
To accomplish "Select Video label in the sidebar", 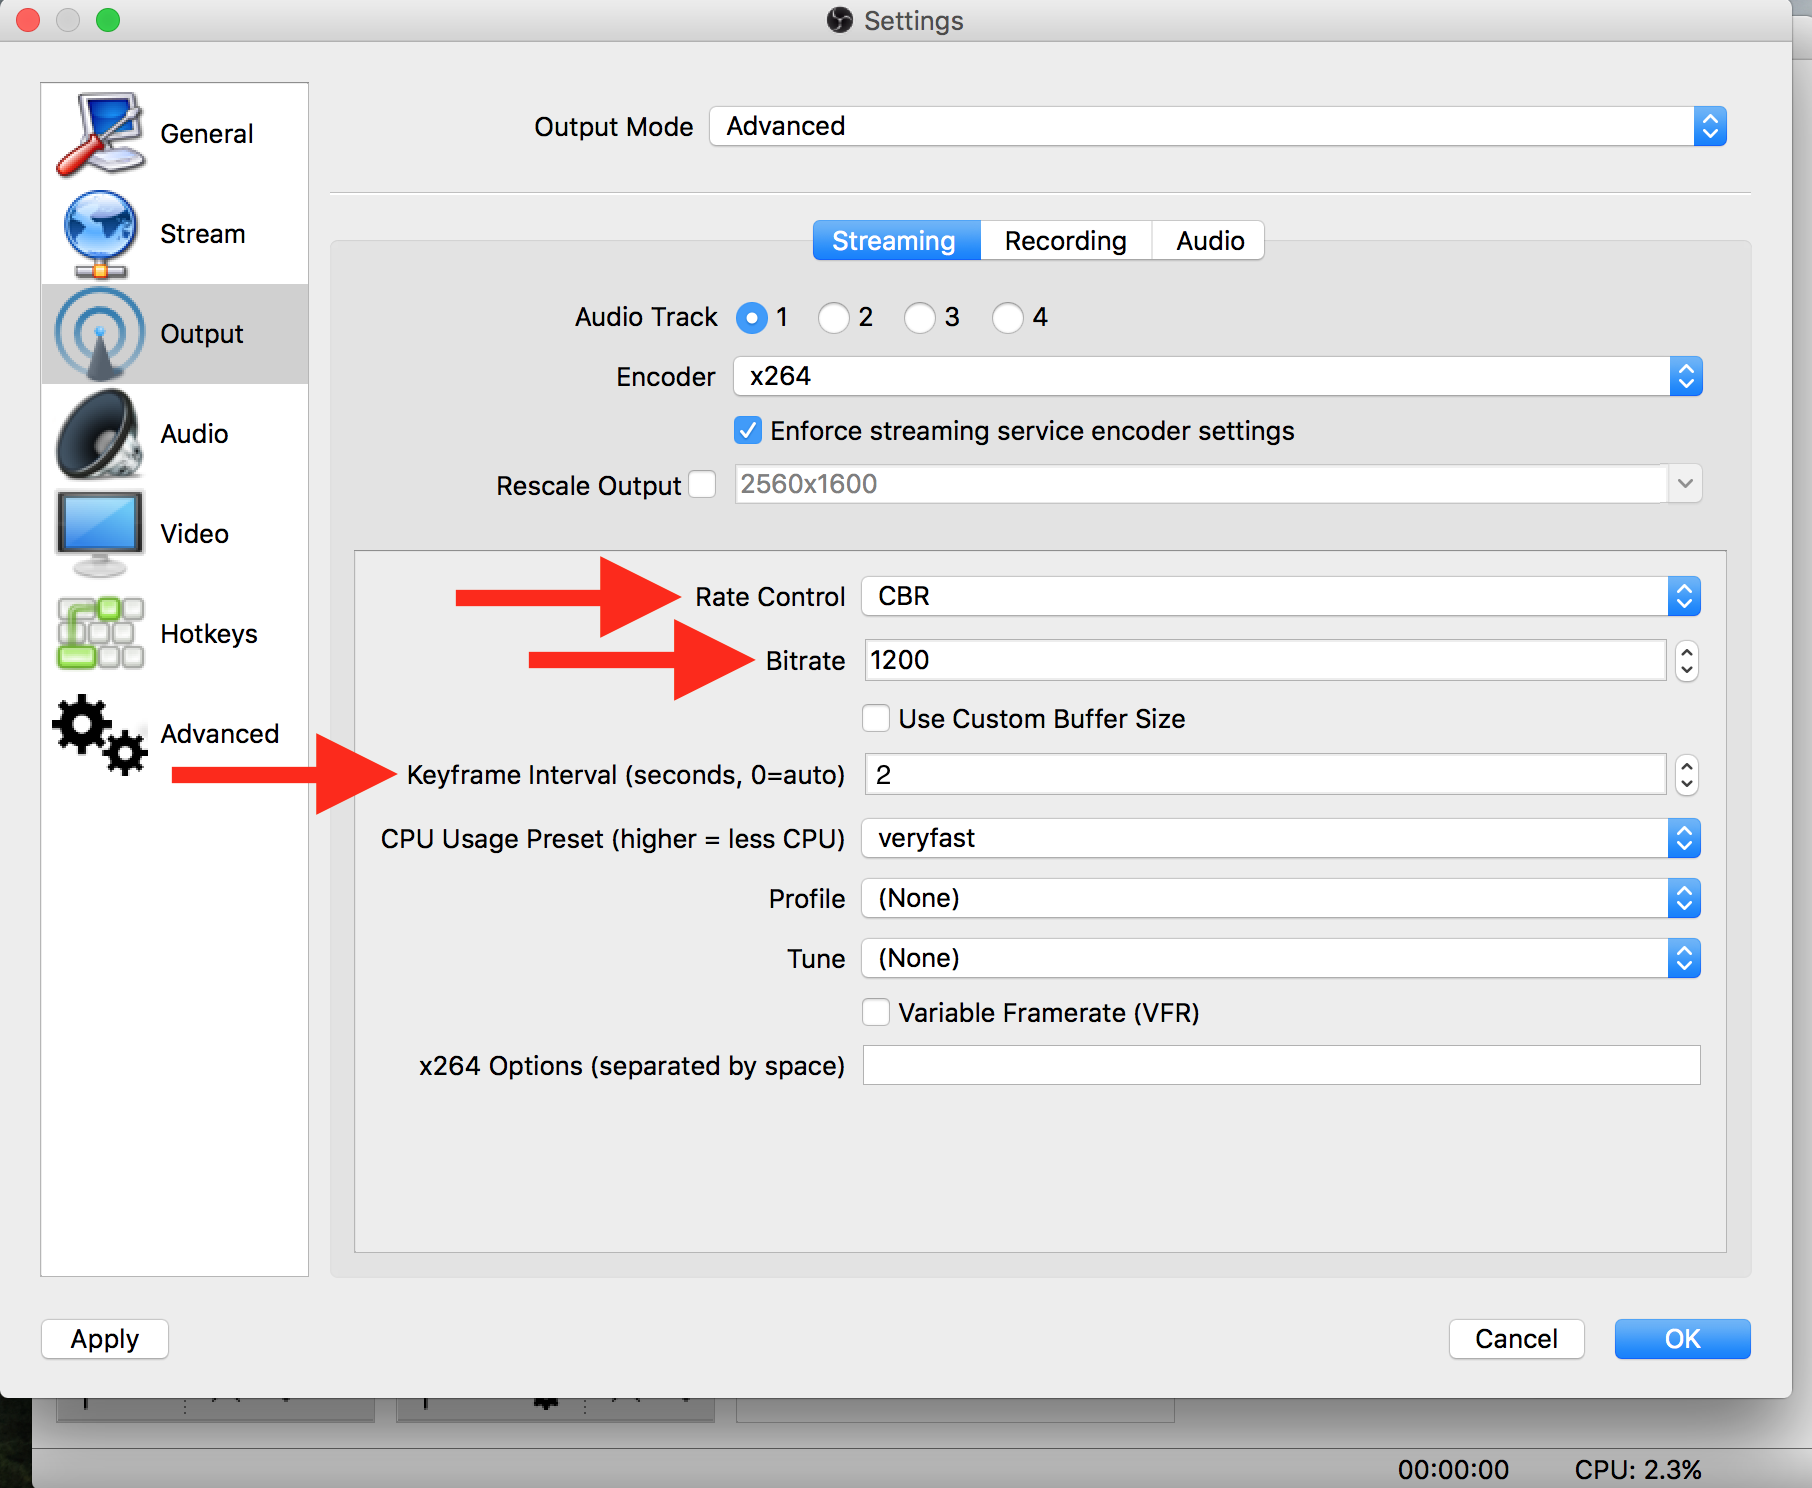I will point(195,534).
